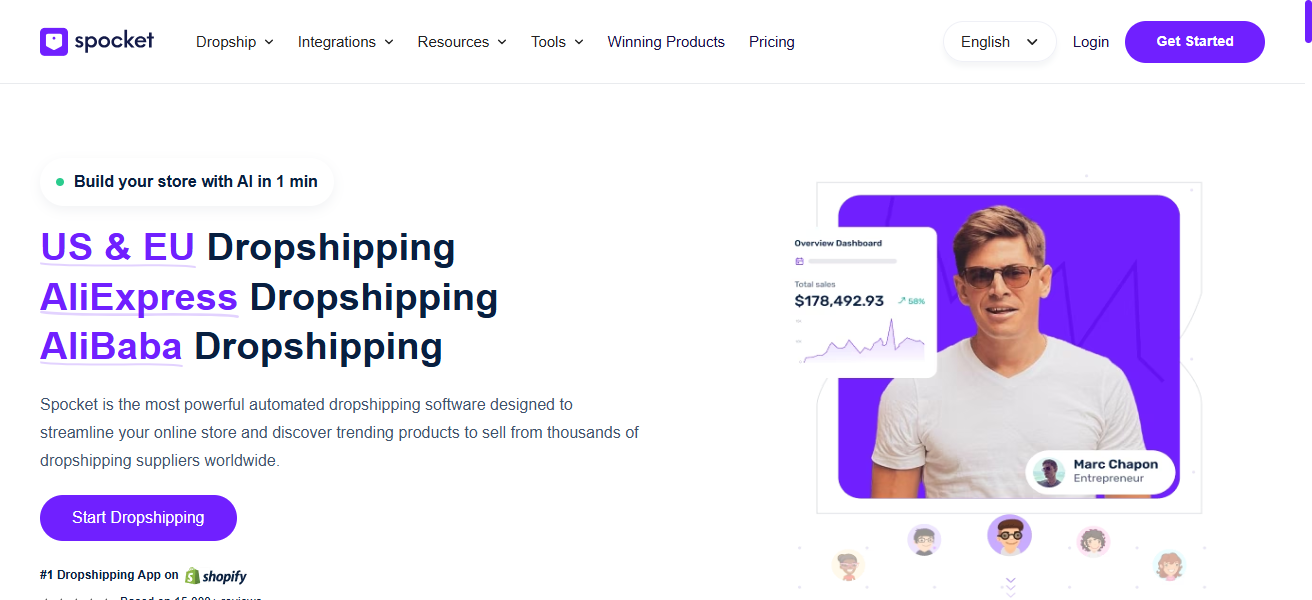Select the leftmost cartoon avatar

tap(848, 566)
